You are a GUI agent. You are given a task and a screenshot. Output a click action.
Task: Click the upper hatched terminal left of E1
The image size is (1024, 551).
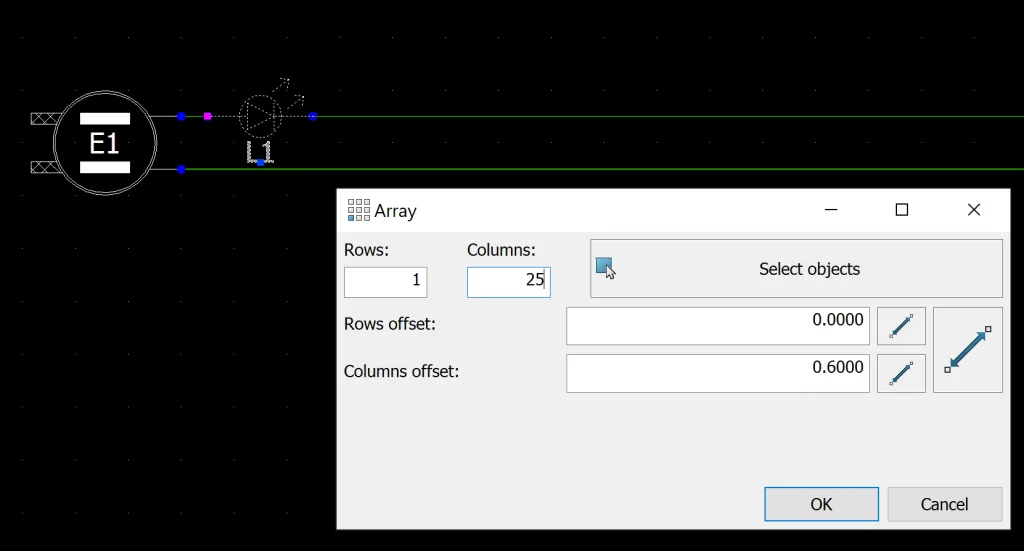pyautogui.click(x=43, y=118)
